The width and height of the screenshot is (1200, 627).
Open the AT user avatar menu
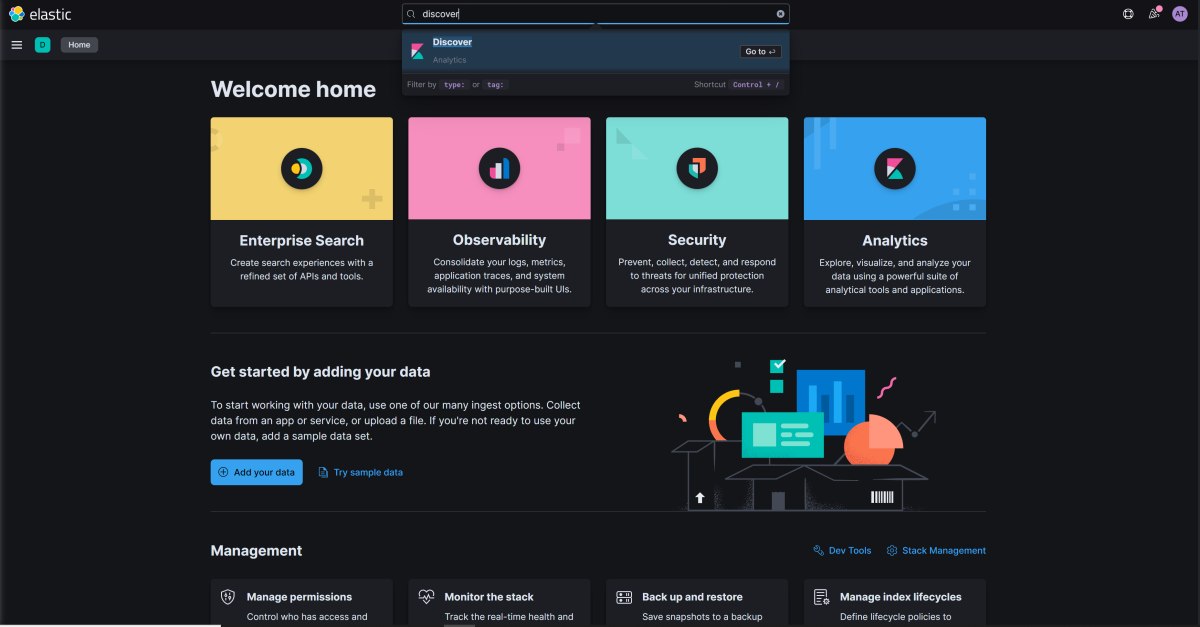coord(1179,14)
